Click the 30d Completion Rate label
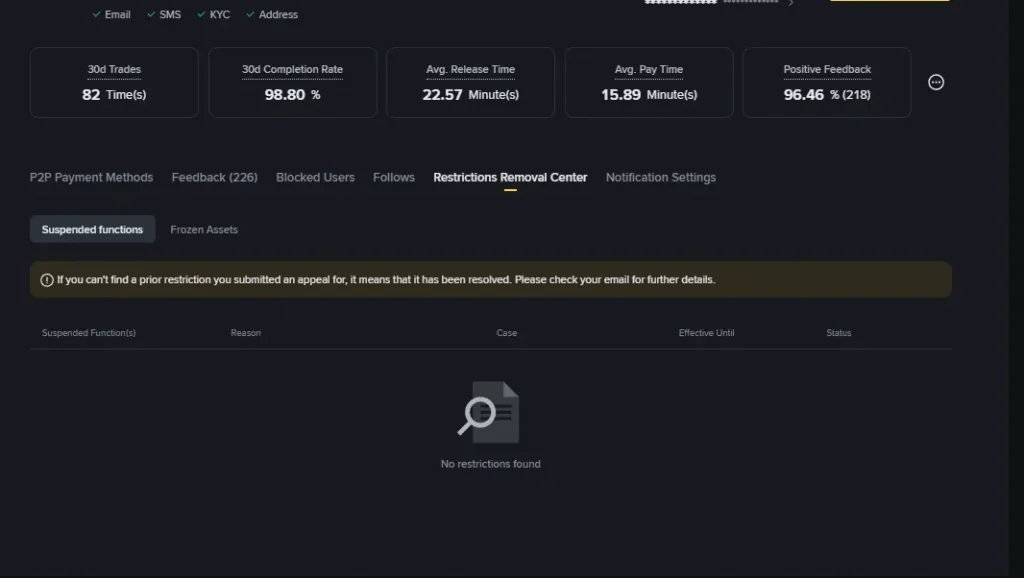This screenshot has width=1024, height=578. pos(292,70)
